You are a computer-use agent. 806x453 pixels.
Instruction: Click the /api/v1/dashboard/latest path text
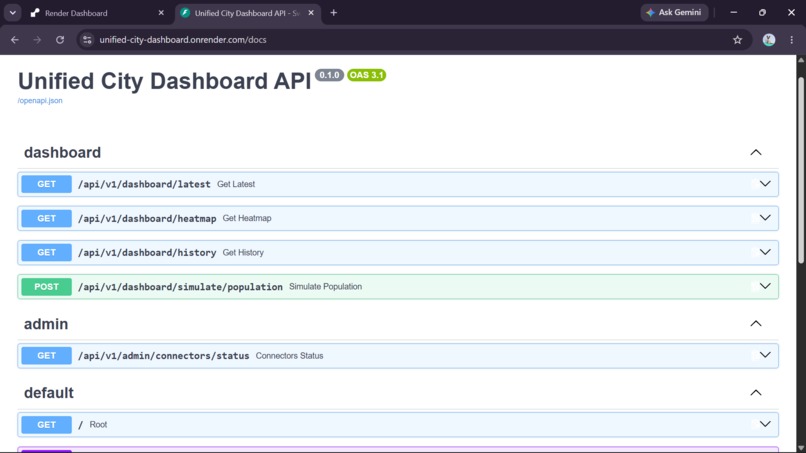(x=144, y=184)
